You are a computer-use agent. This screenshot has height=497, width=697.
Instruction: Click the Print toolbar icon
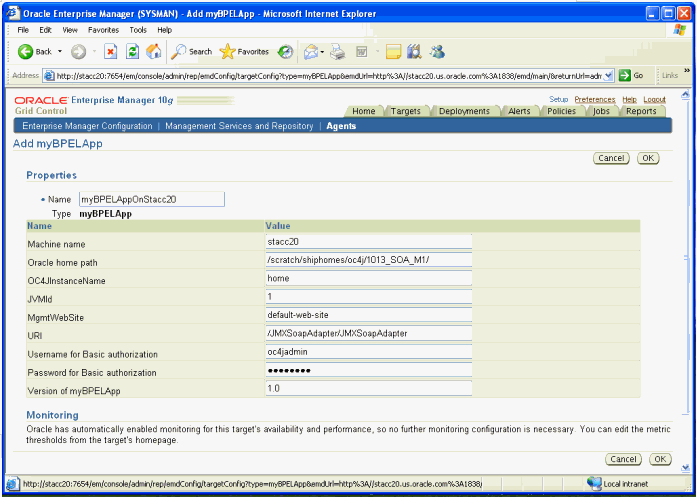pos(338,51)
